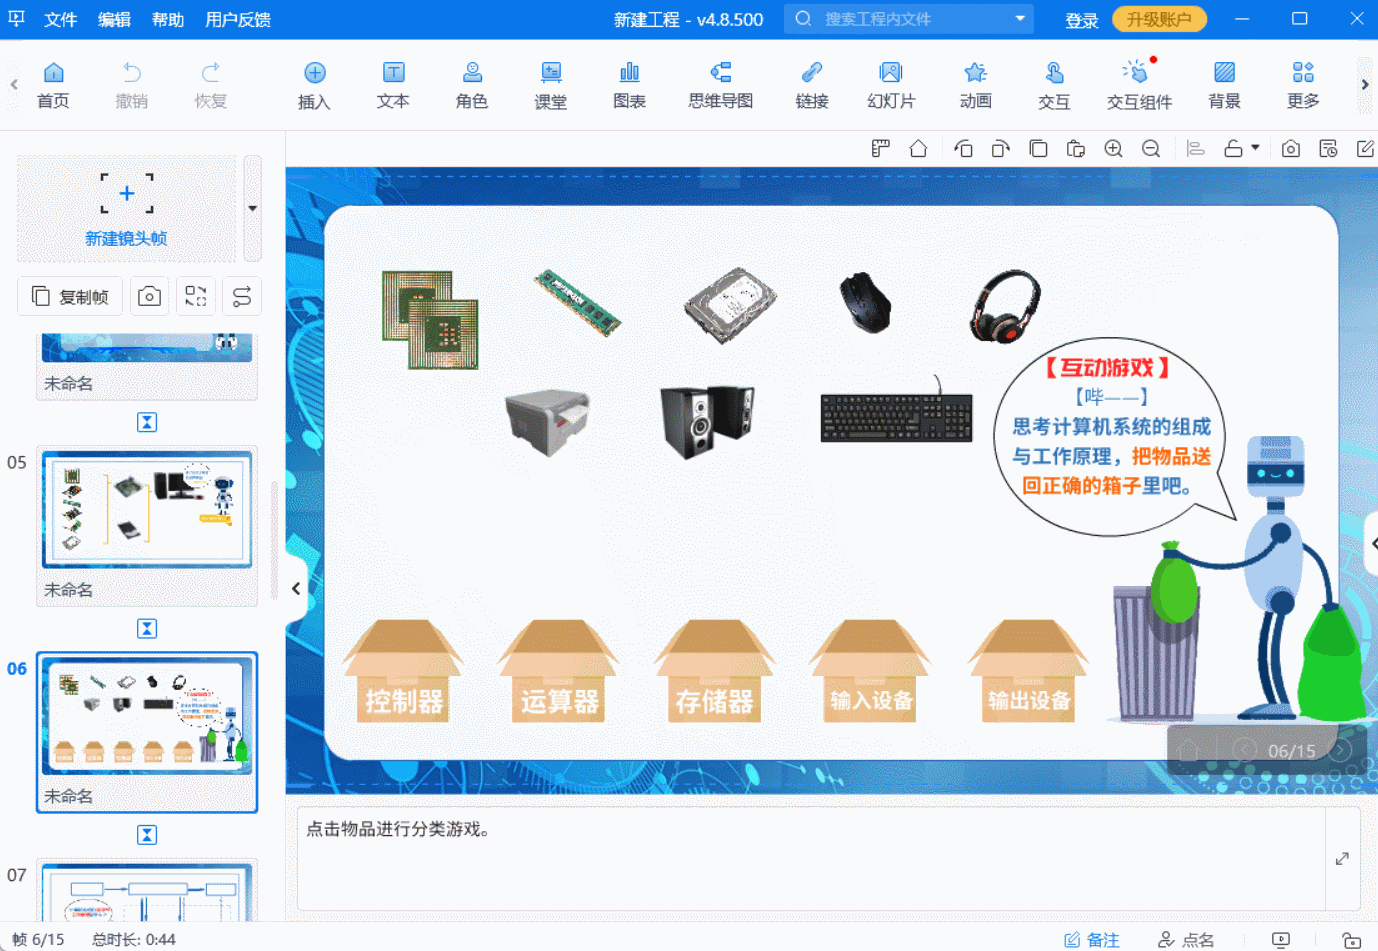Rotate canvas counterclockwise
The image size is (1378, 951).
(963, 149)
